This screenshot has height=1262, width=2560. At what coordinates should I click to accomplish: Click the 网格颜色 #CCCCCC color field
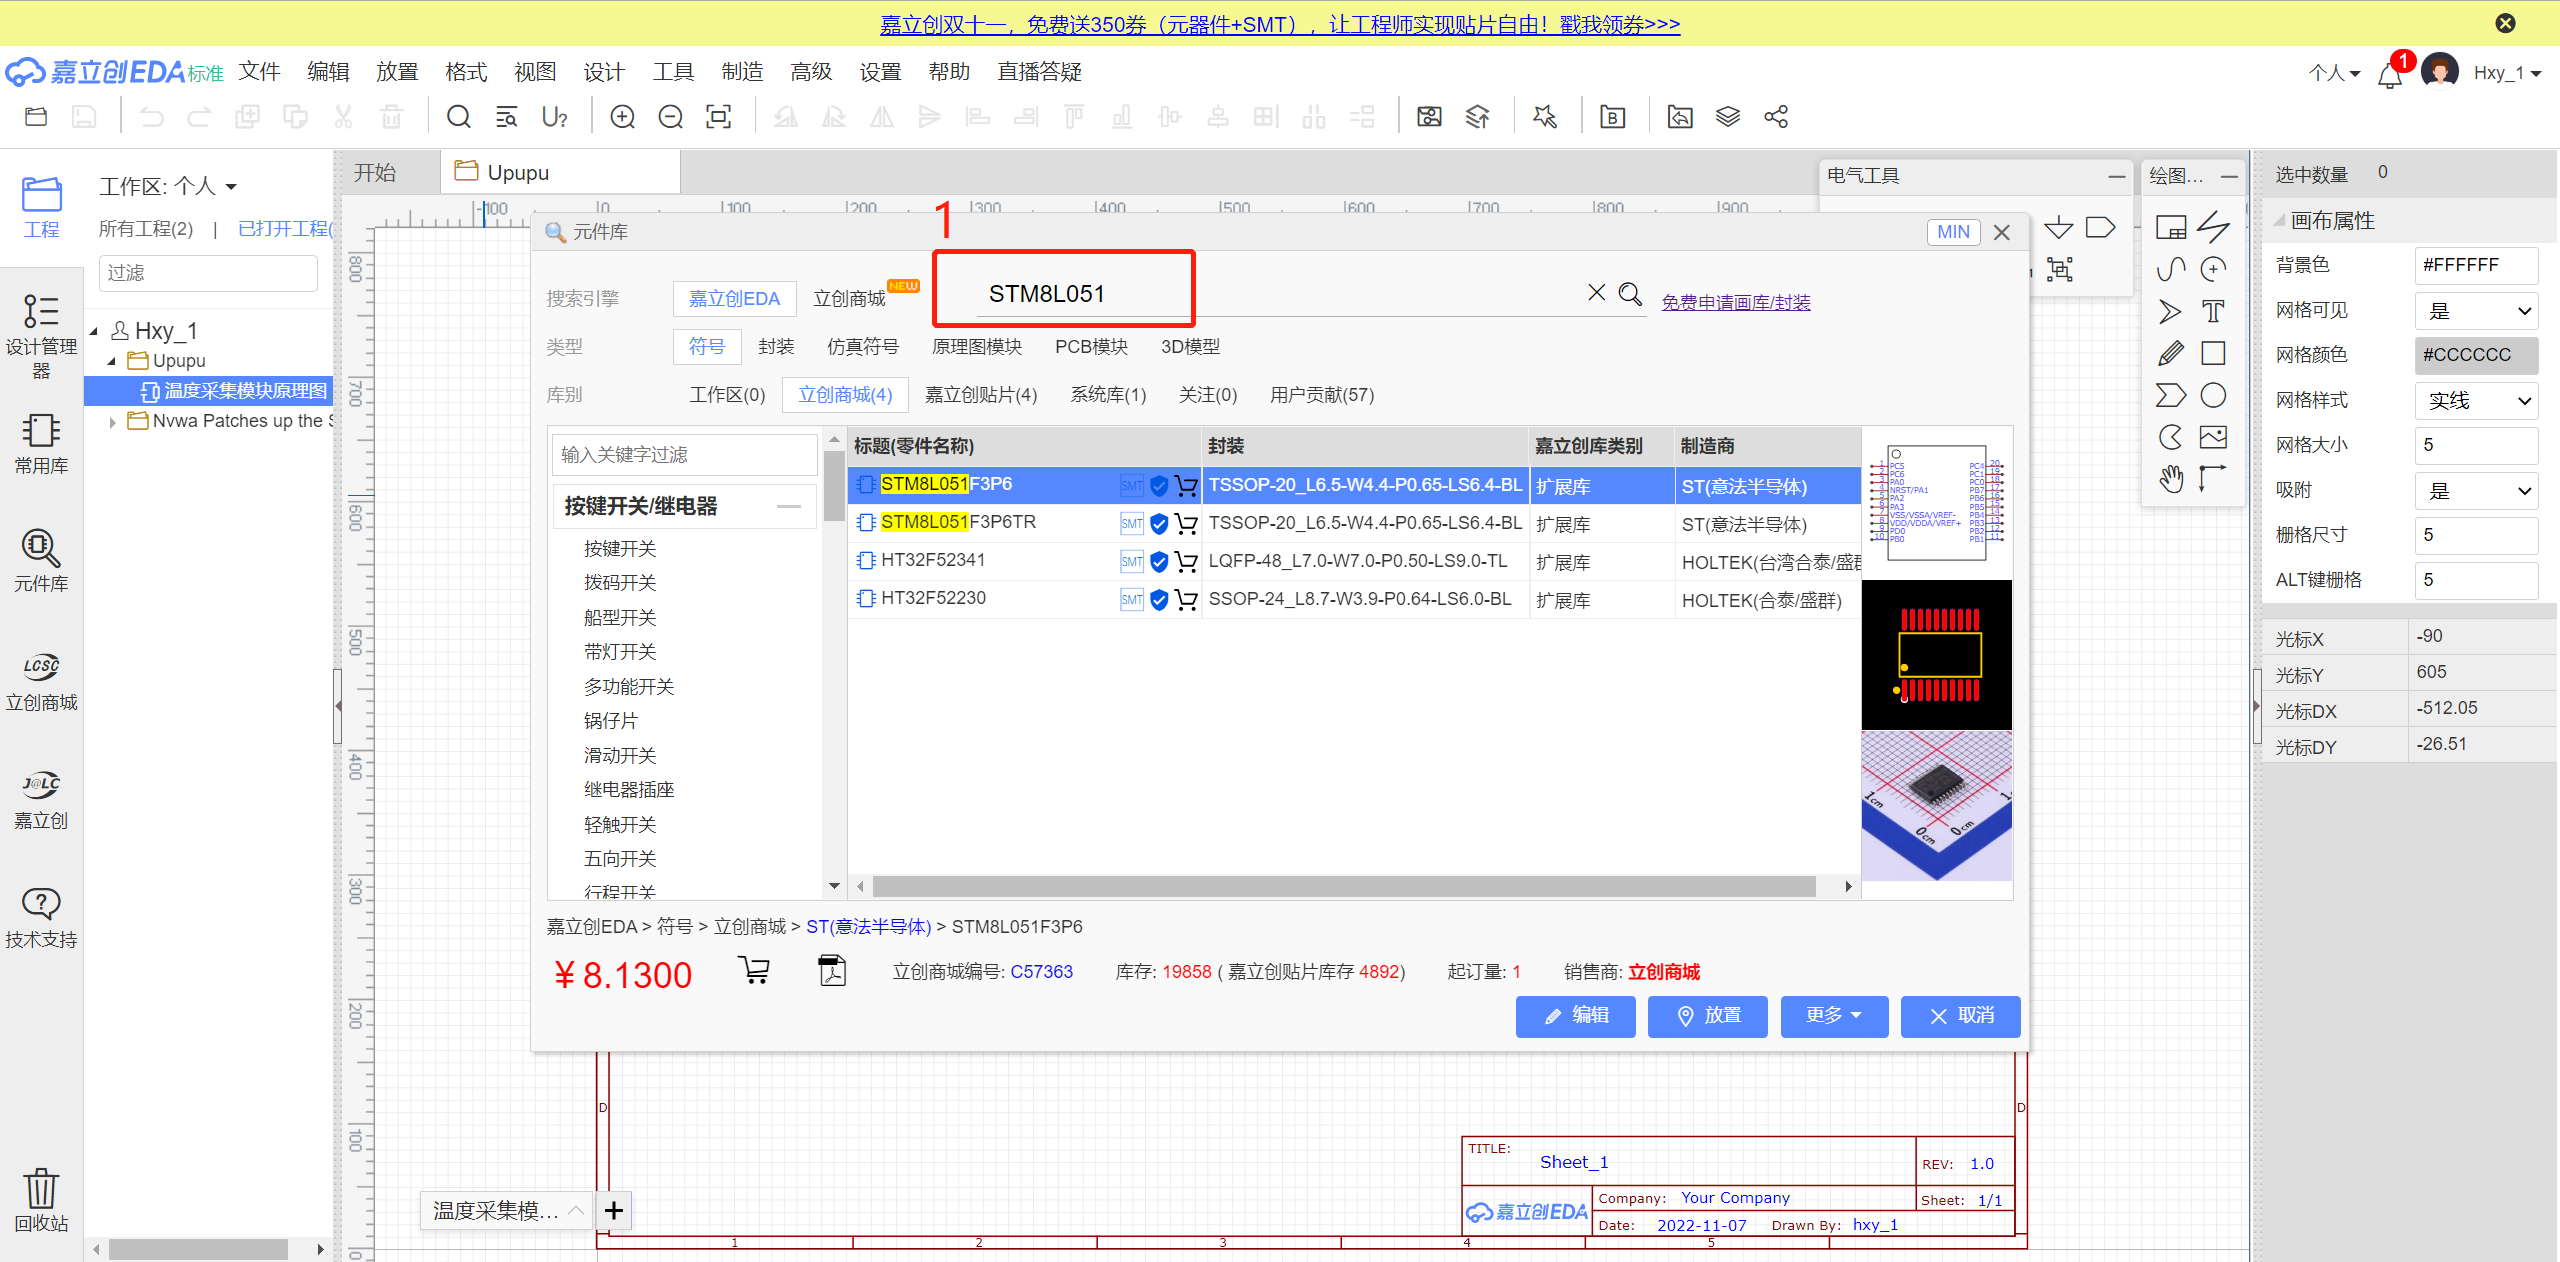pyautogui.click(x=2476, y=355)
